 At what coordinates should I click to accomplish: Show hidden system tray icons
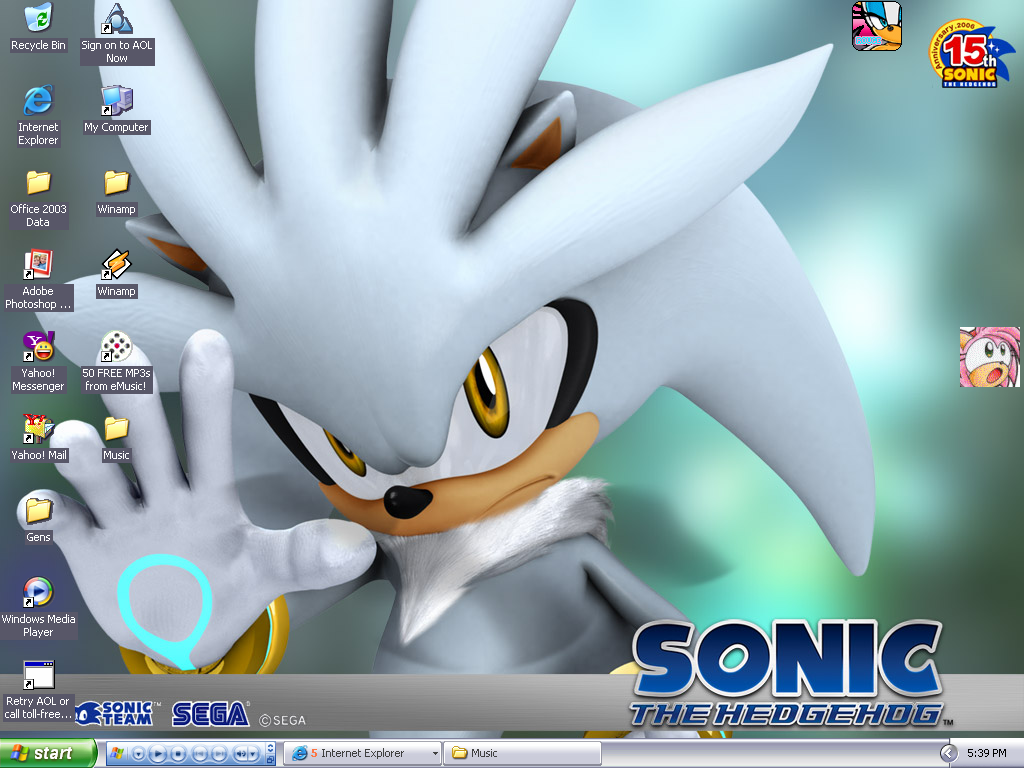[949, 754]
